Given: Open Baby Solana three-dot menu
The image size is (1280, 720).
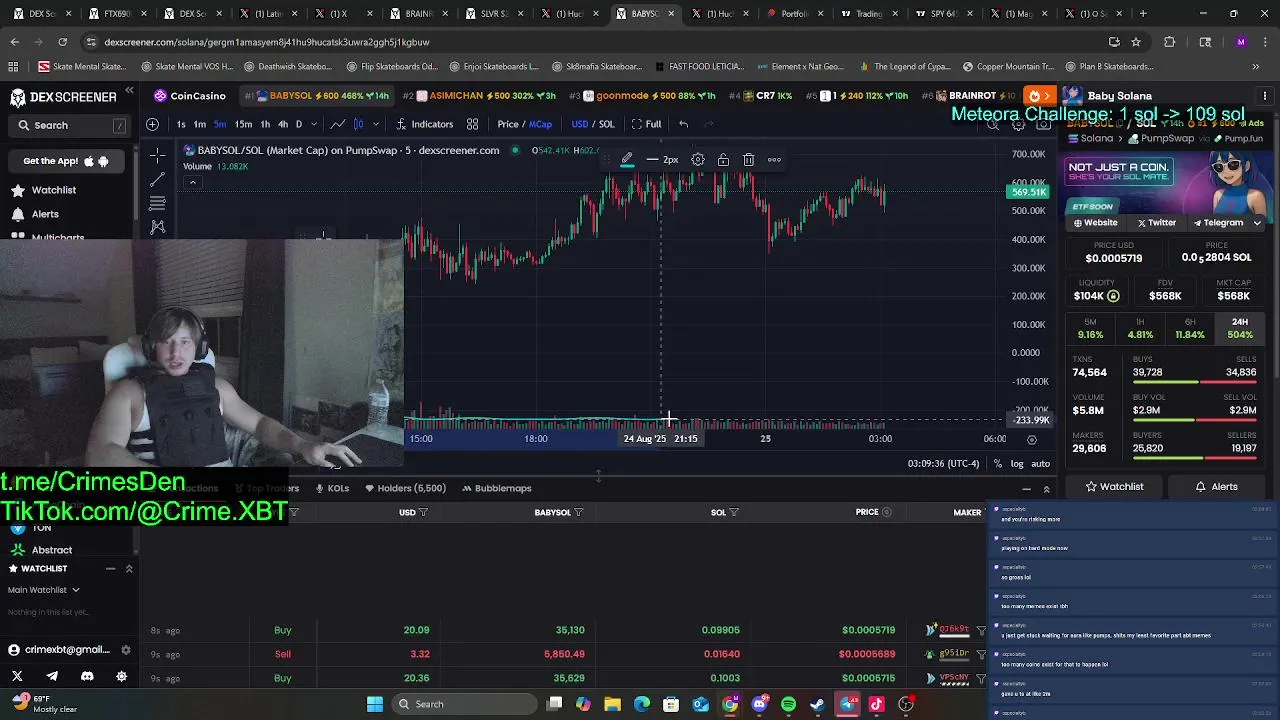Looking at the screenshot, I should (x=1265, y=96).
